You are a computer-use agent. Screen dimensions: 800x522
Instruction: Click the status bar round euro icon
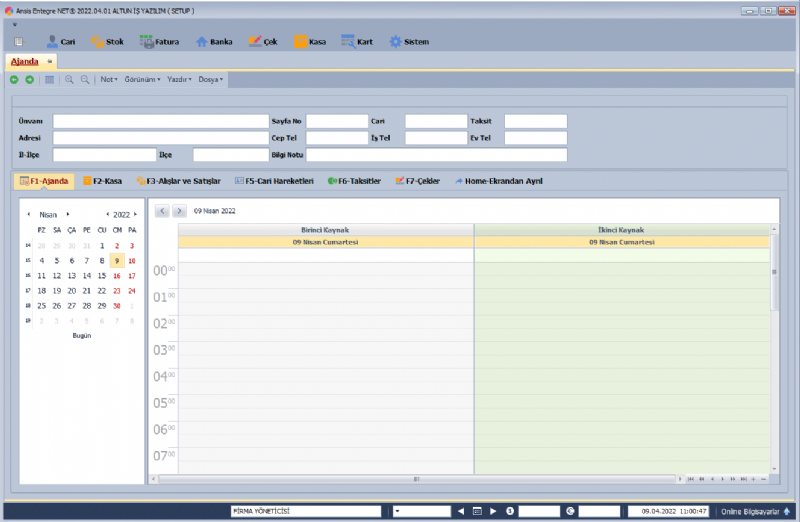pyautogui.click(x=570, y=511)
